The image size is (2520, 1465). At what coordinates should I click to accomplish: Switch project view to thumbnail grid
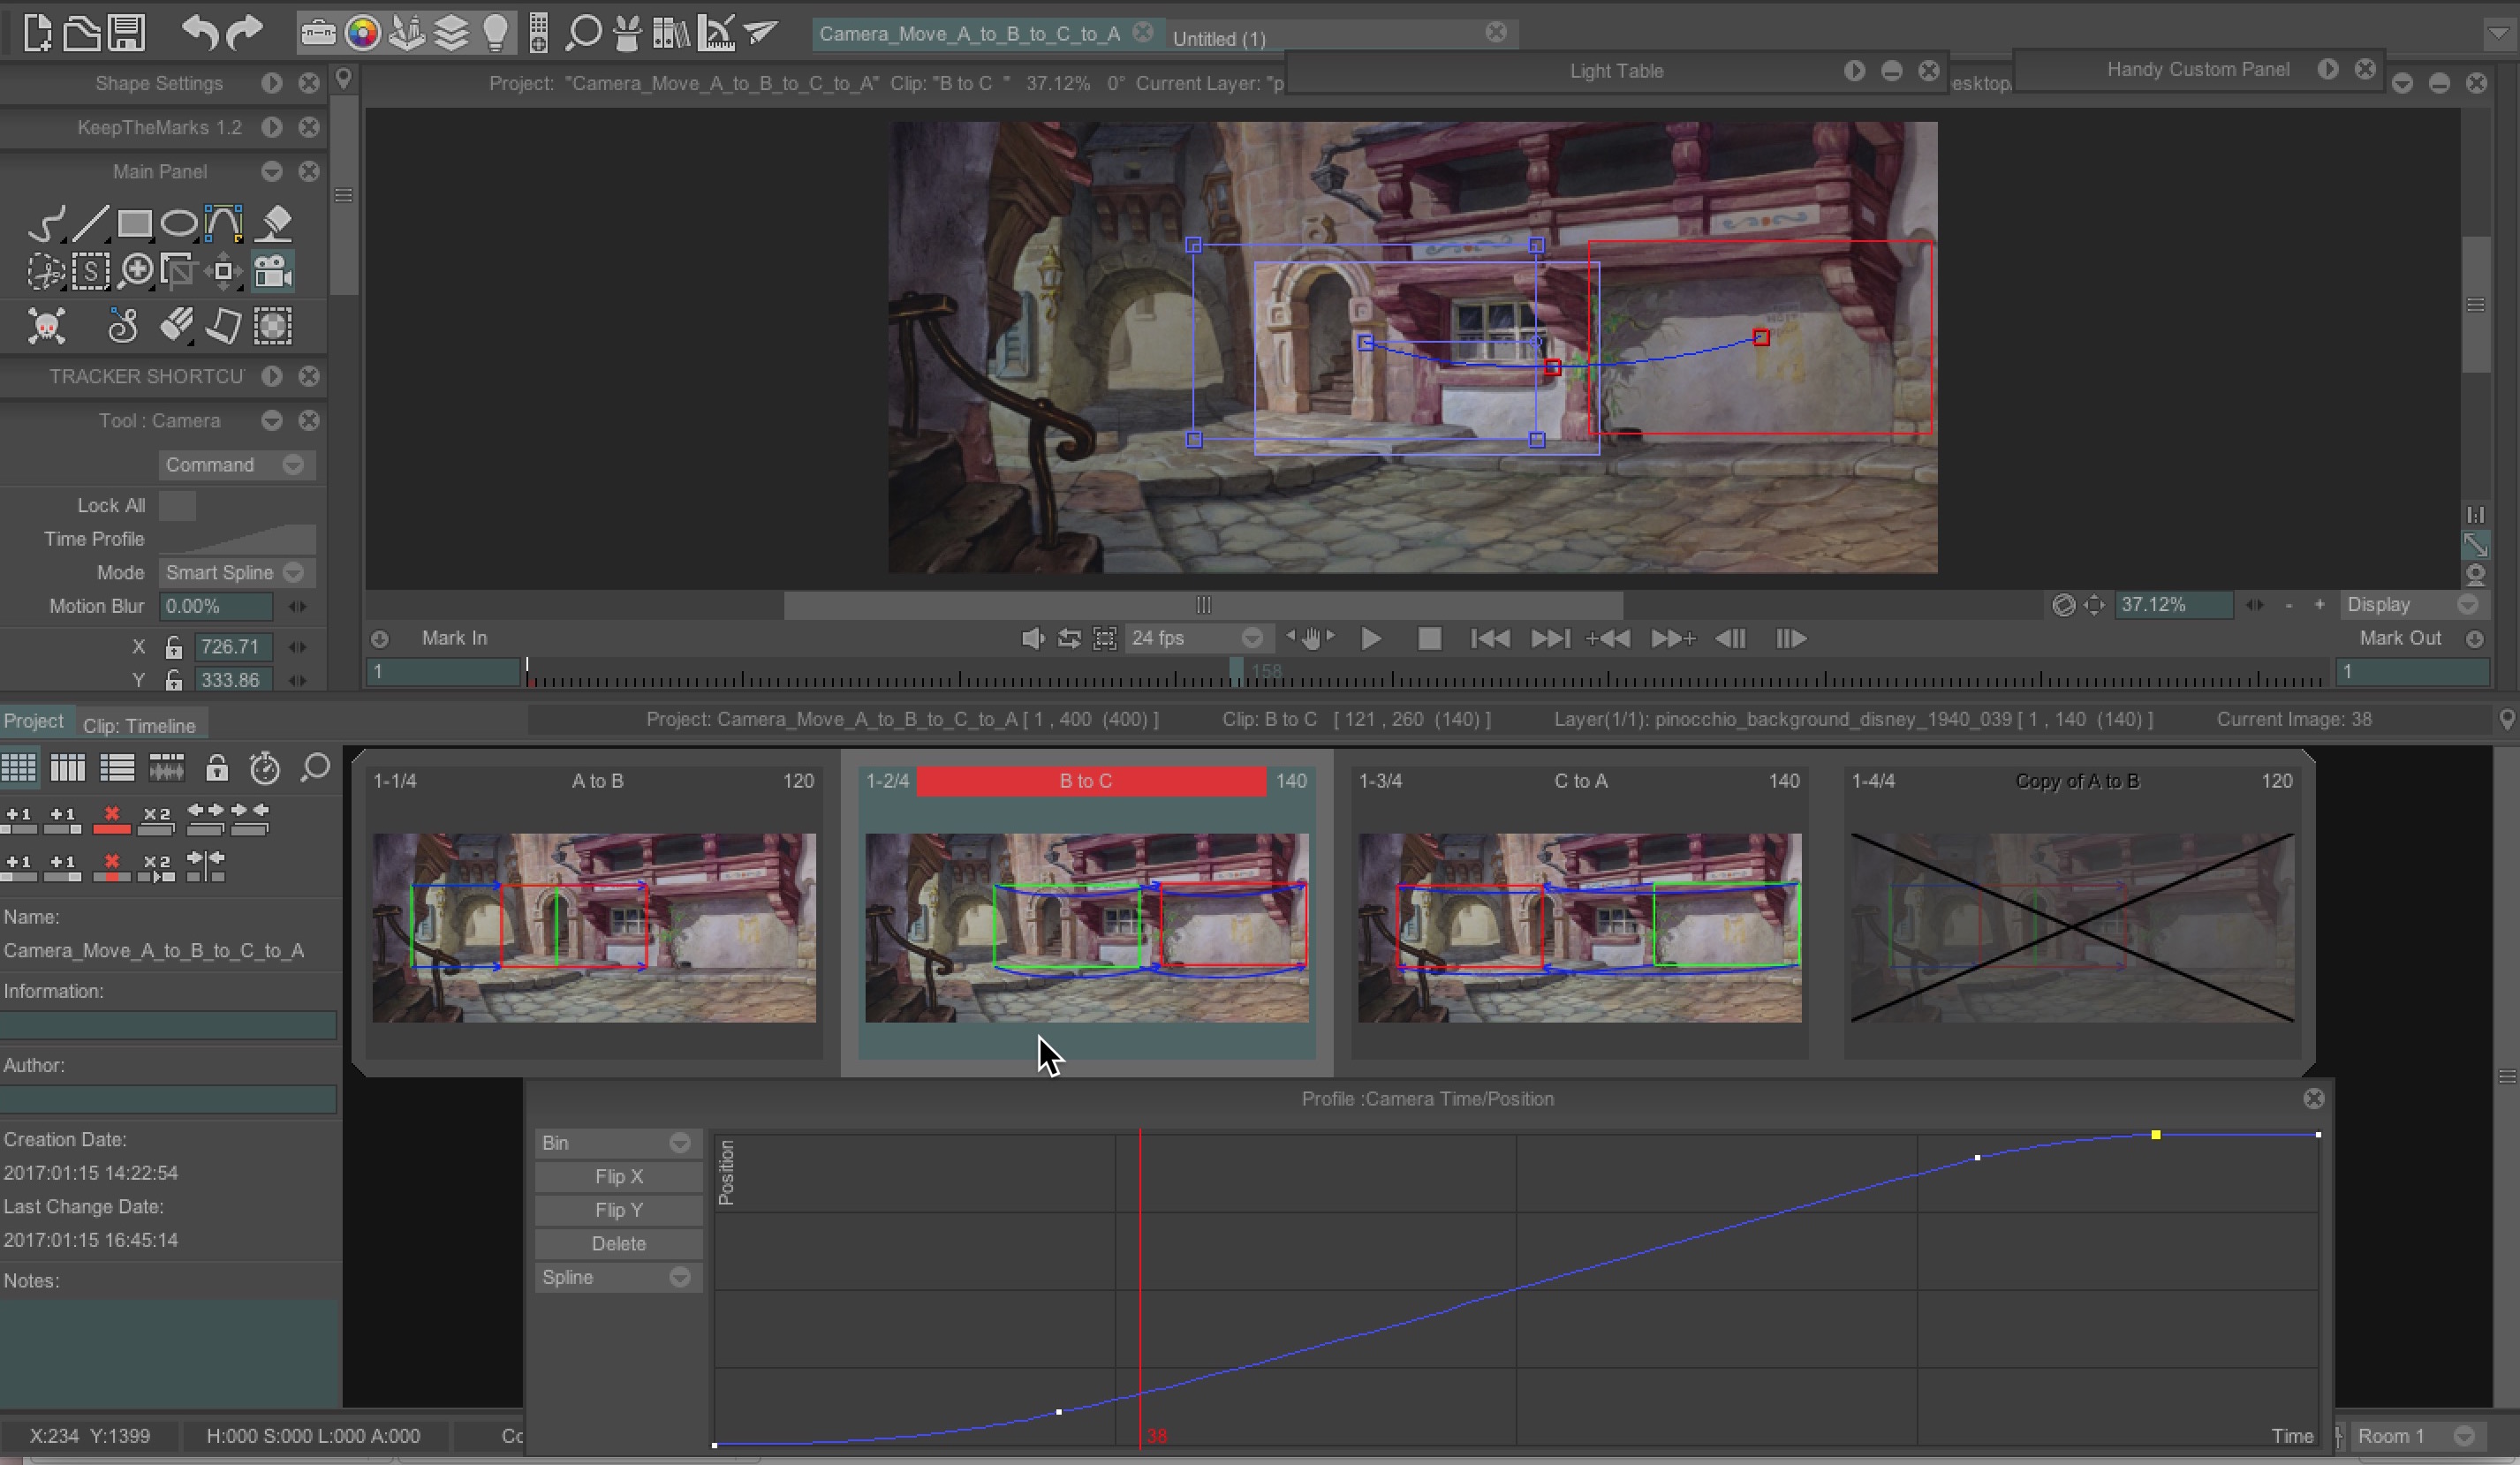(19, 768)
